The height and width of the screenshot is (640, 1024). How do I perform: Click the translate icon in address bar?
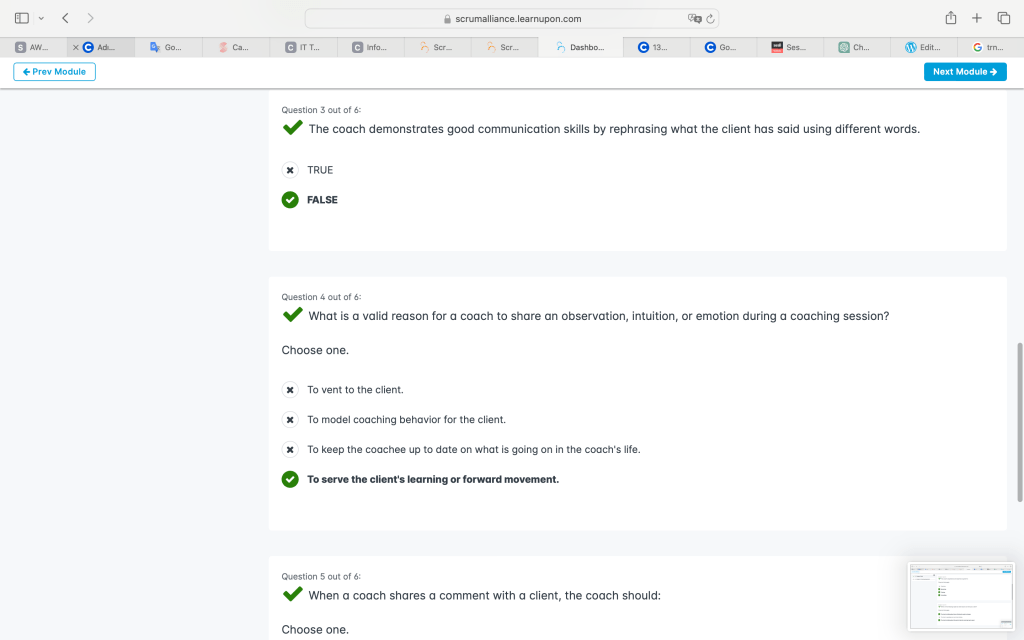[694, 18]
